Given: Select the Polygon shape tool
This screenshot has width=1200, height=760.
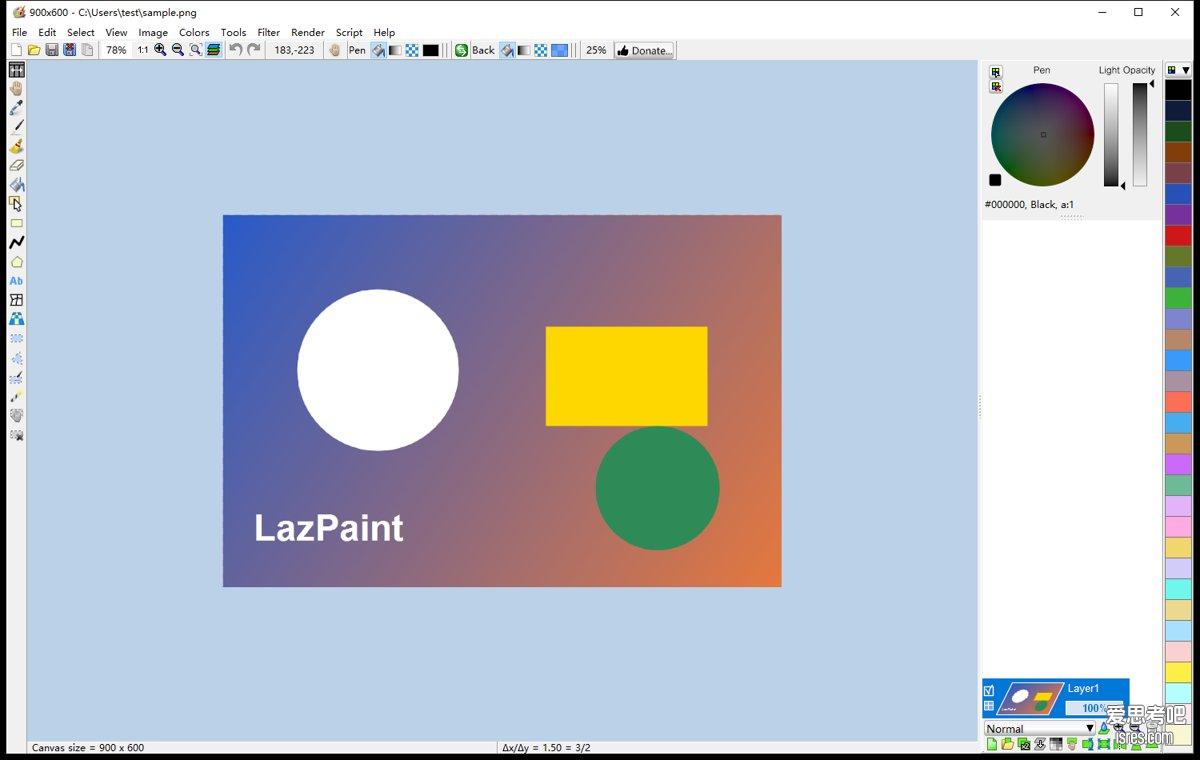Looking at the screenshot, I should tap(16, 262).
